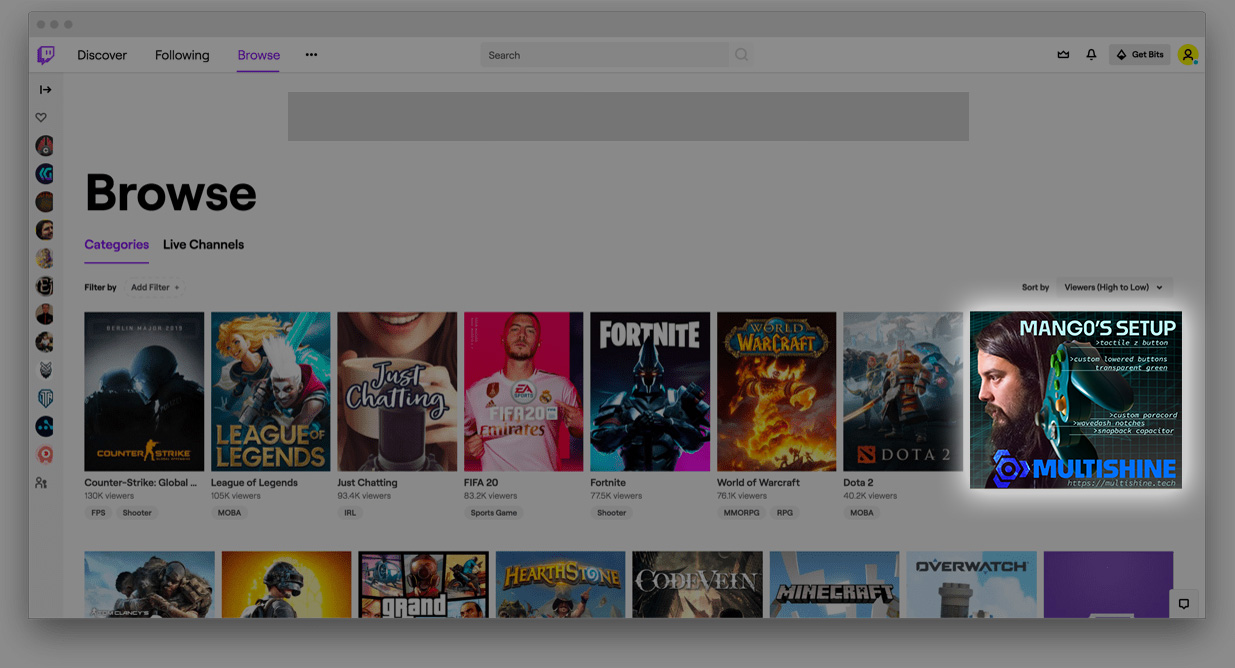This screenshot has width=1235, height=668.
Task: Click the heart followed-channels icon in the sidebar
Action: (41, 118)
